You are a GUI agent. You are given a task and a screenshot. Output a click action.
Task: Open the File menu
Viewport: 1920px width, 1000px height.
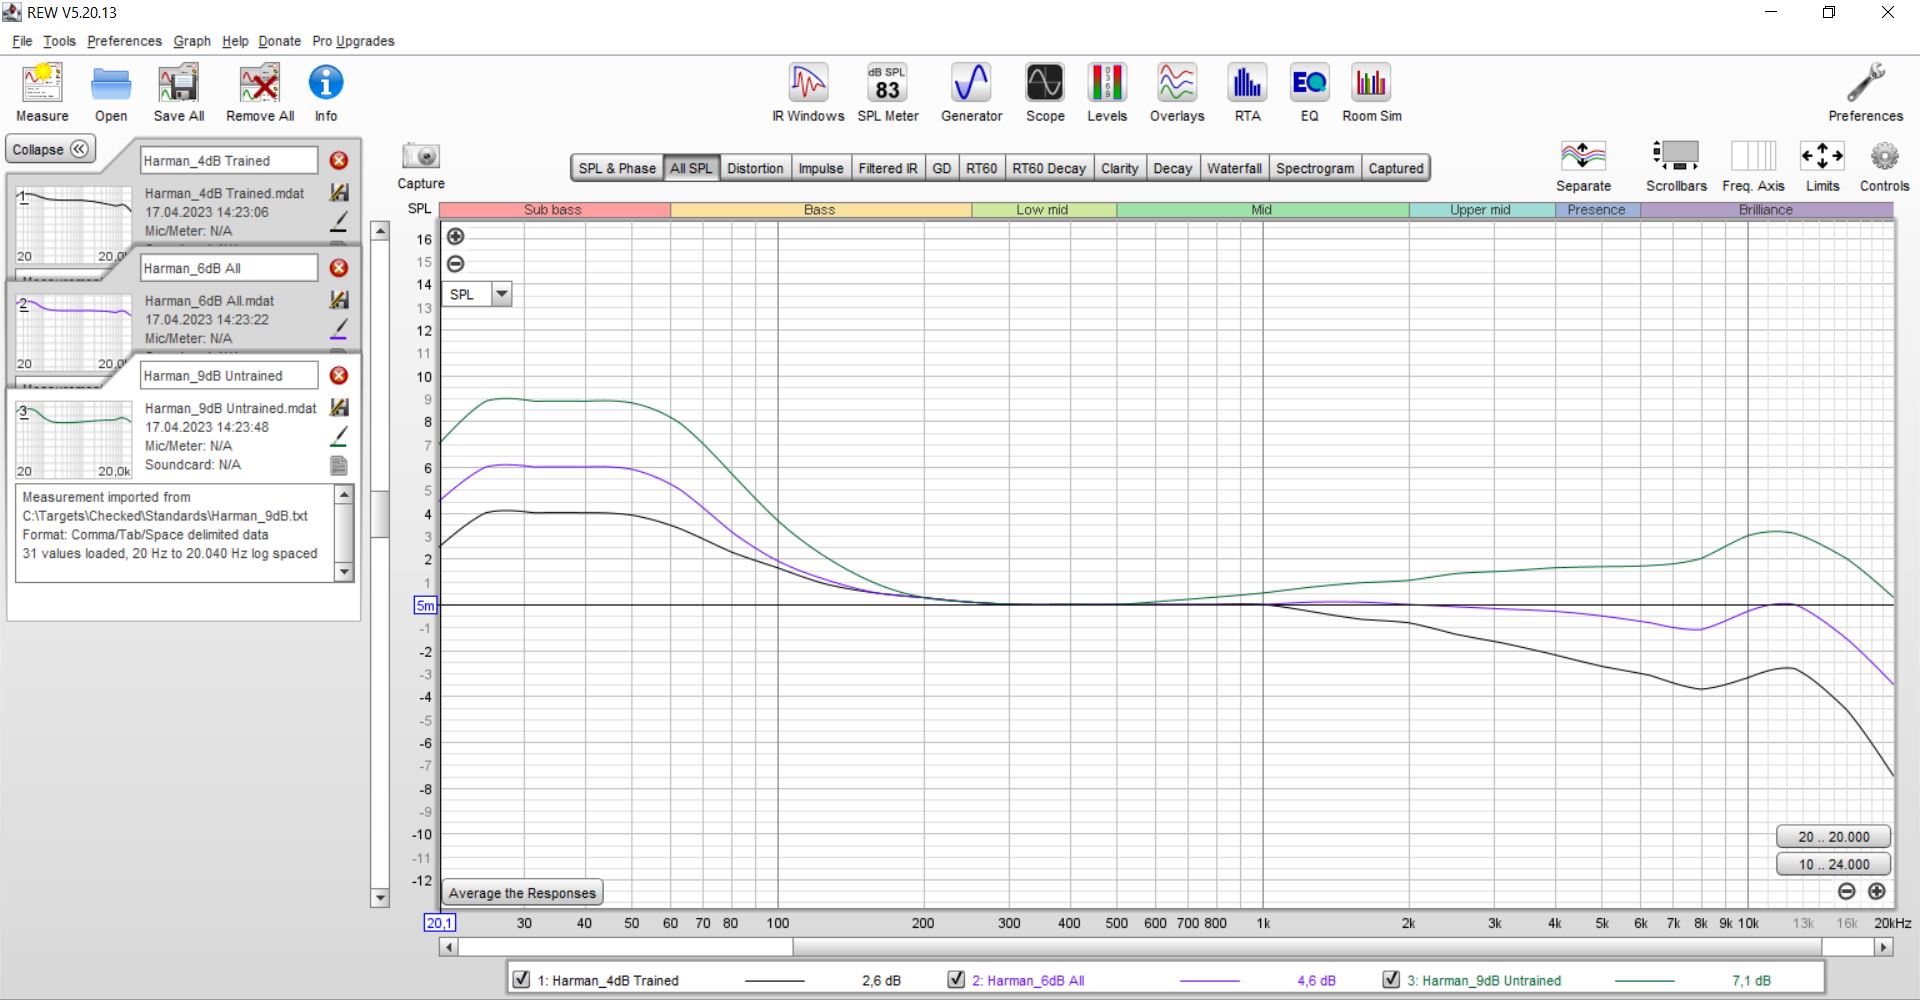[22, 41]
